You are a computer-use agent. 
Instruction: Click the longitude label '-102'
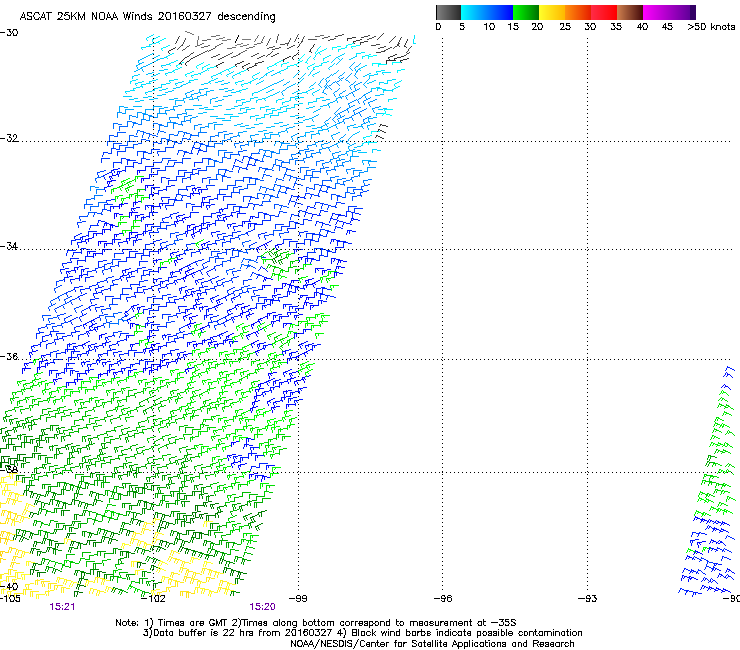154,599
